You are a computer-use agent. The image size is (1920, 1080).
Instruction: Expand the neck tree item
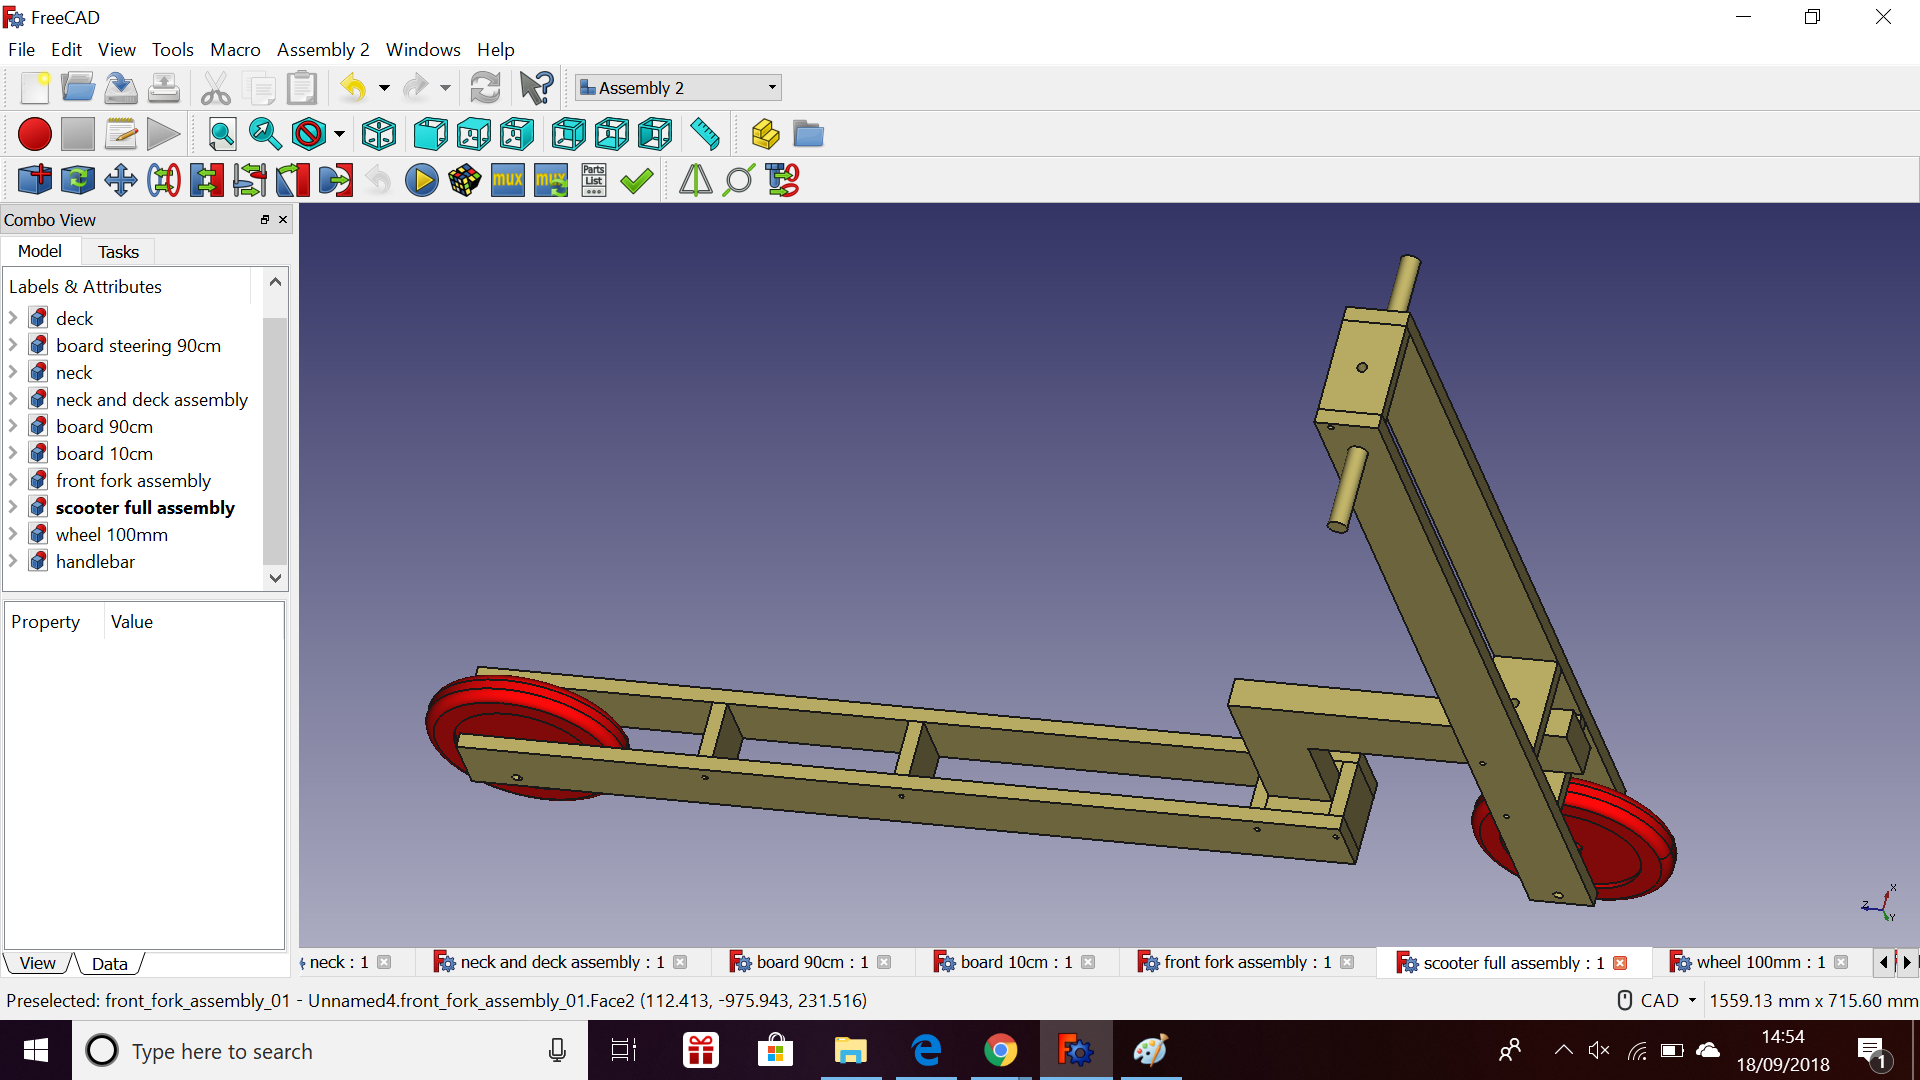tap(13, 372)
